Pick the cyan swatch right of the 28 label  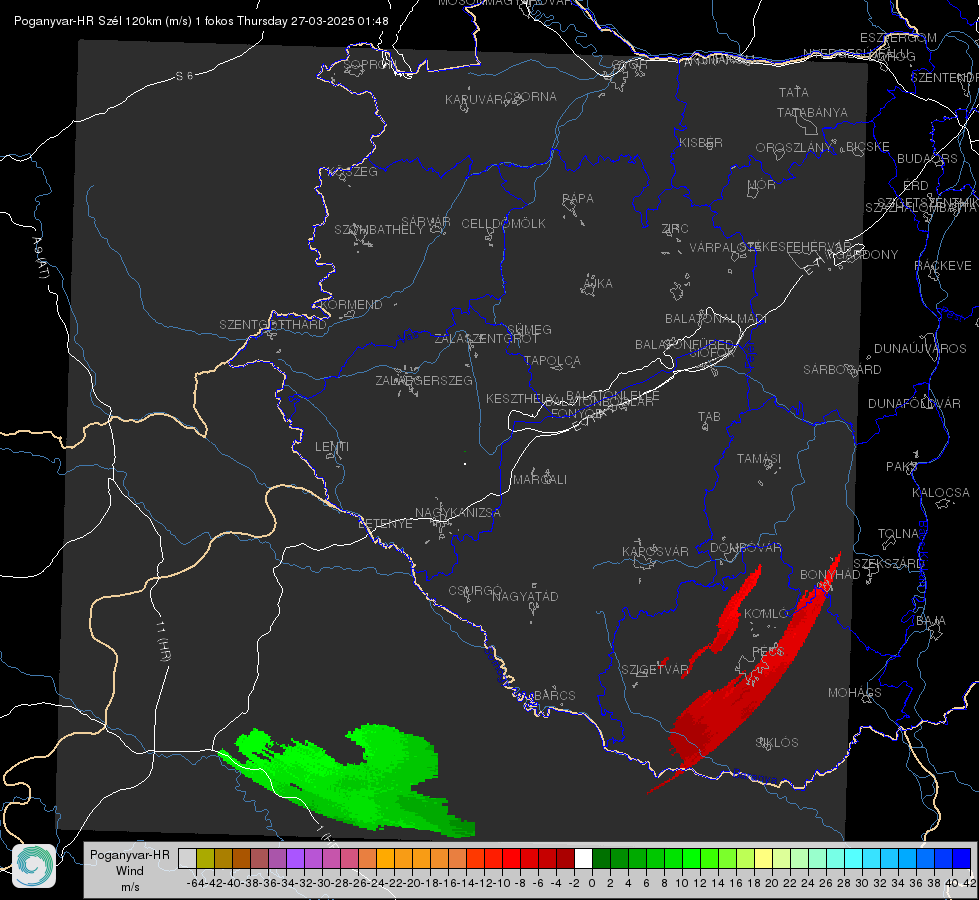click(853, 858)
